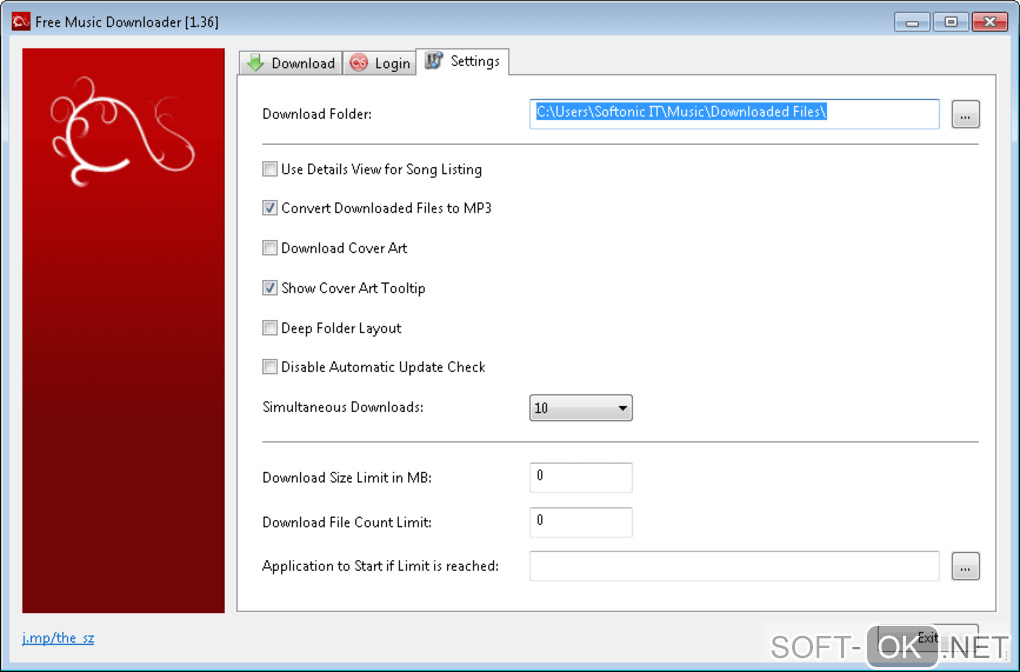Screen dimensions: 1020x672
Task: Open the j.mp/the_sz link
Action: [x=58, y=638]
